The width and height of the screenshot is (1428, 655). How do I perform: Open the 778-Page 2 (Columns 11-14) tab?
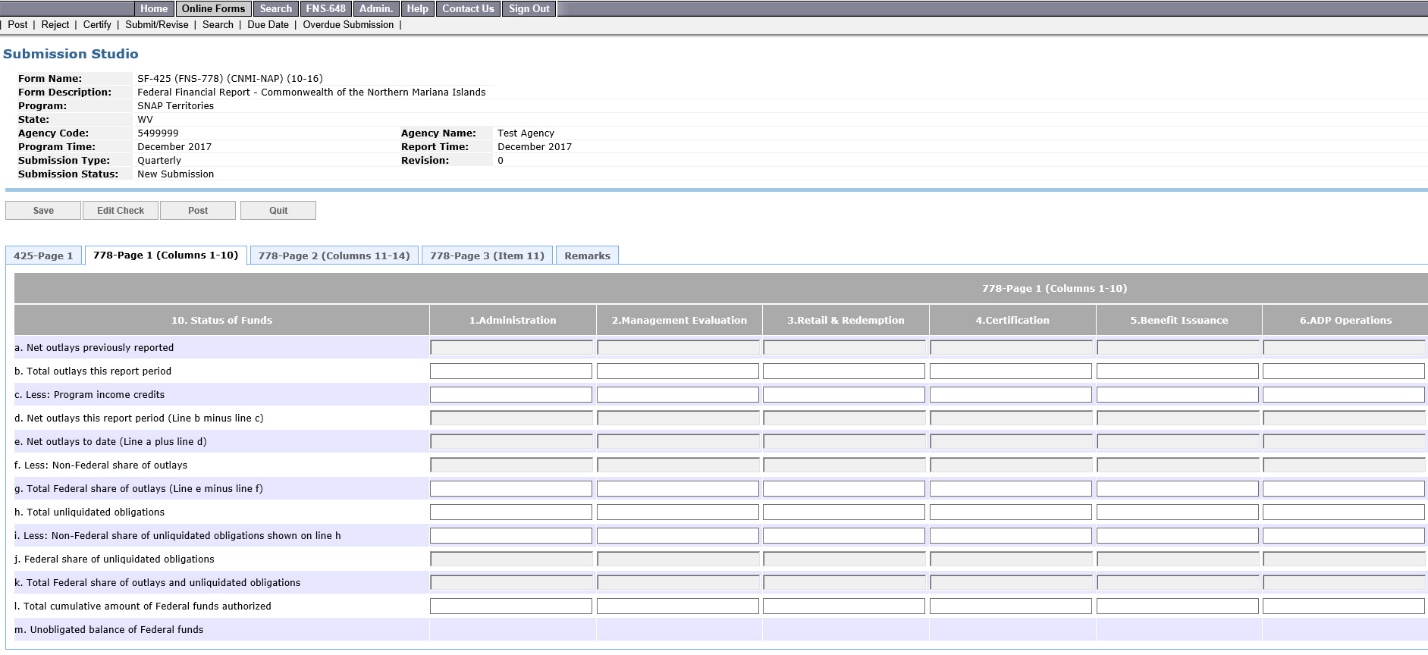pyautogui.click(x=334, y=256)
